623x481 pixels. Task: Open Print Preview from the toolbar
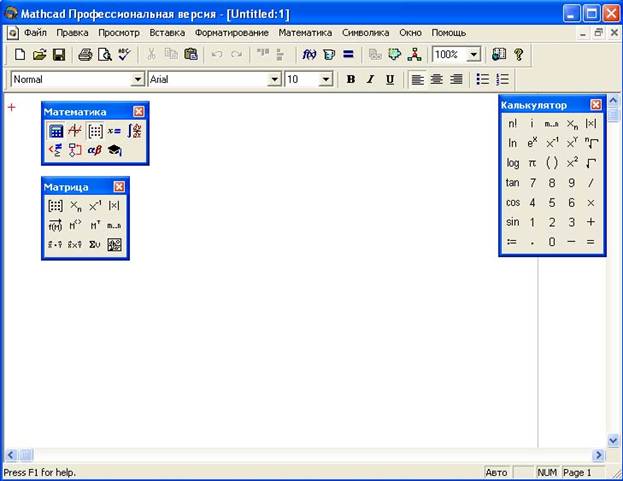point(104,54)
